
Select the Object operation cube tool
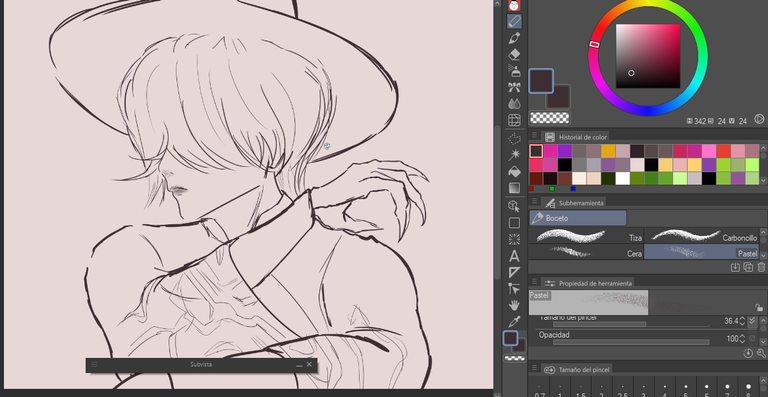click(x=514, y=206)
